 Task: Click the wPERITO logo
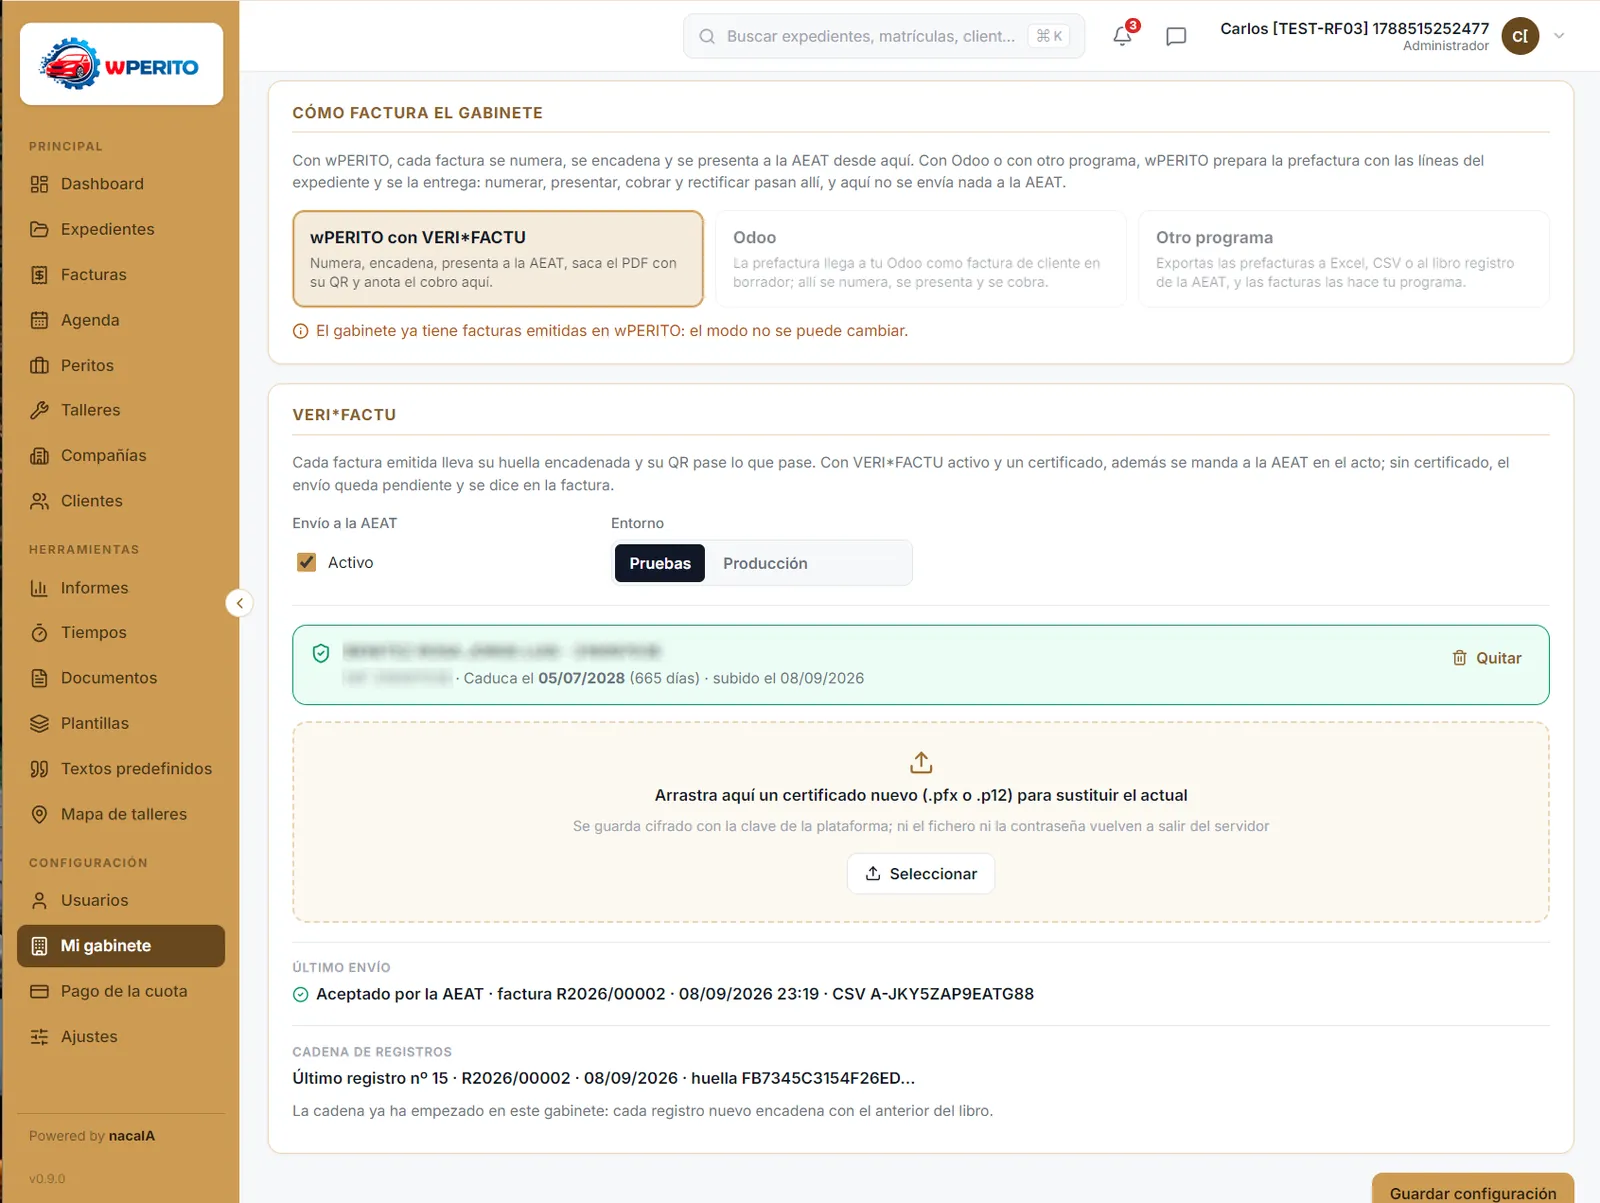(x=121, y=65)
